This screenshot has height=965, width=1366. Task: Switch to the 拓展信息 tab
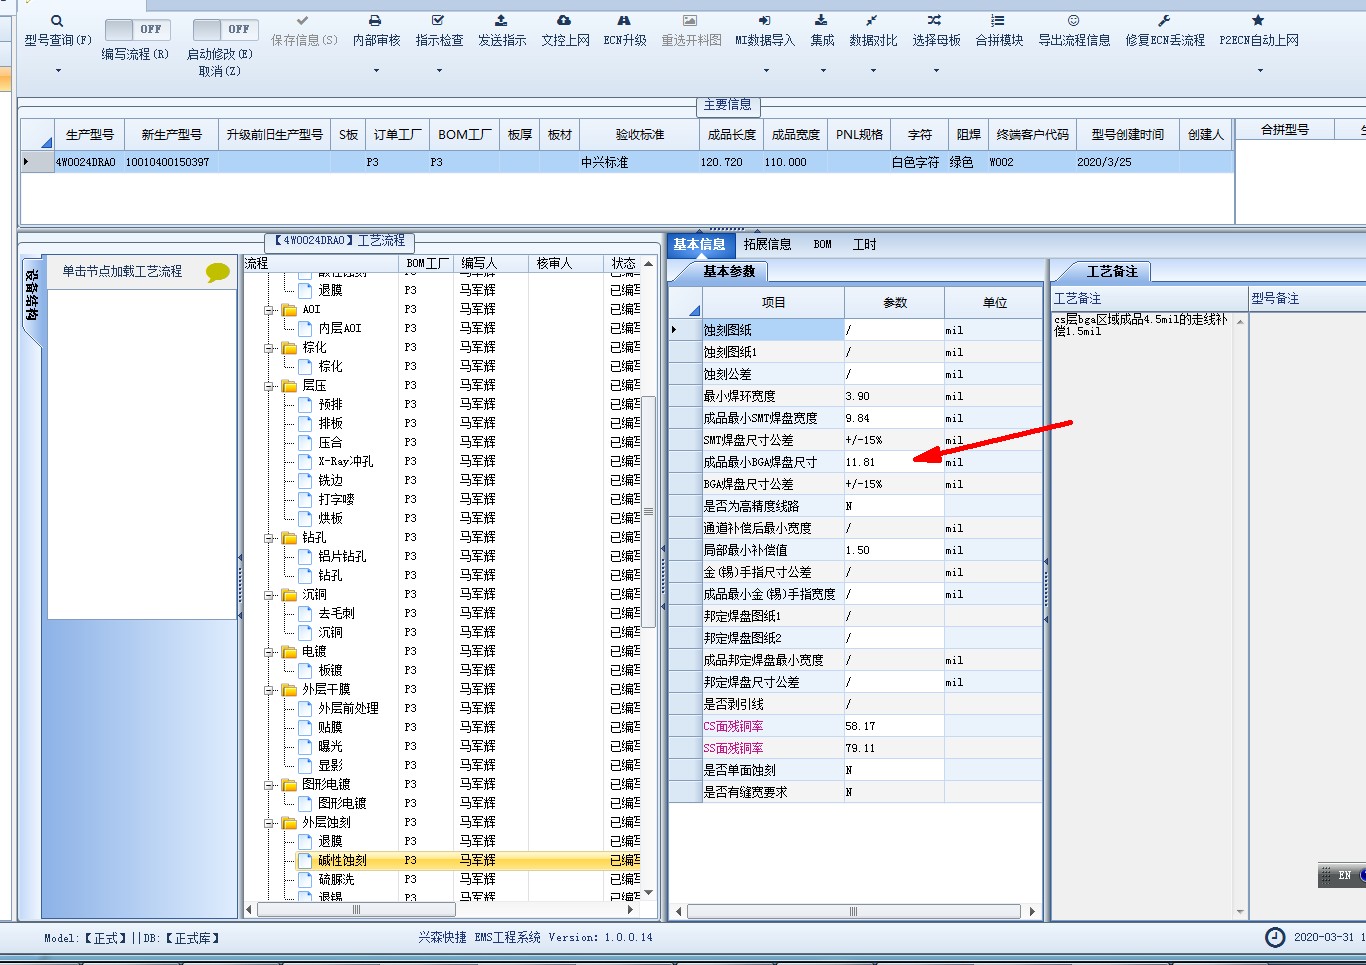point(767,244)
